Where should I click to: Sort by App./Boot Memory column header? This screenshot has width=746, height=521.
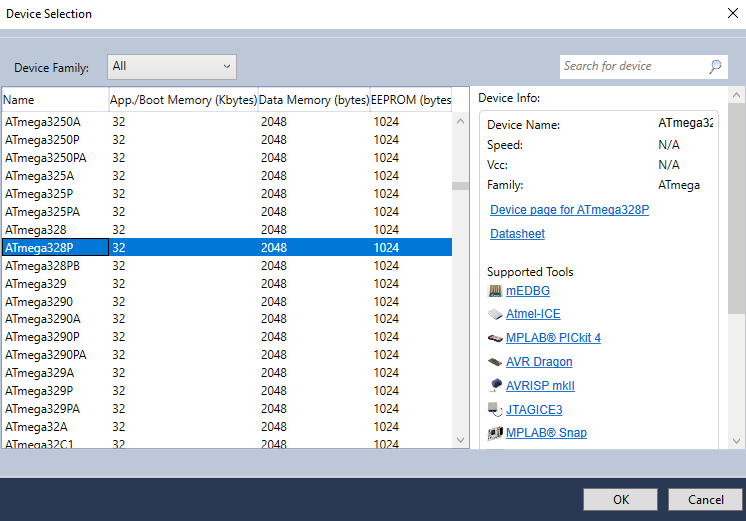pos(183,100)
